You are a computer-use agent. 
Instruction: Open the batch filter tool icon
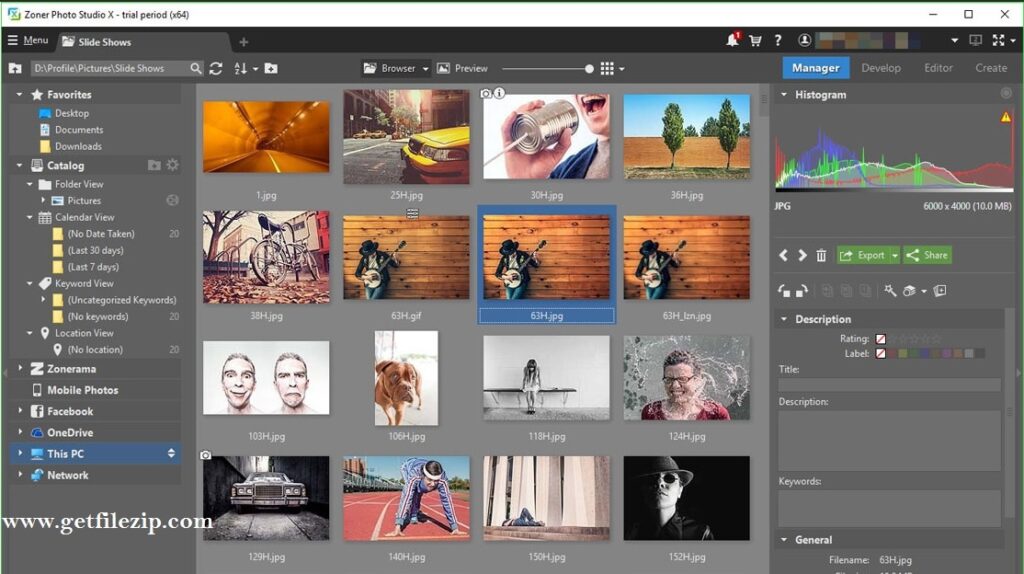[x=909, y=291]
